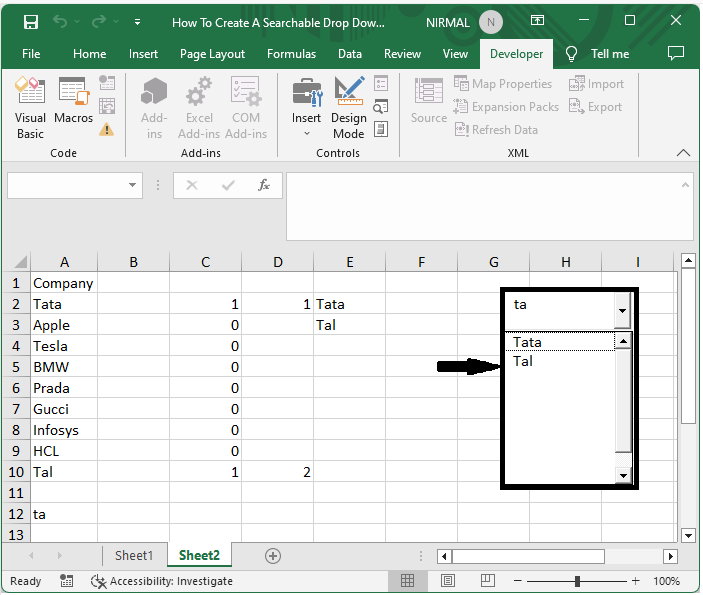Screen dimensions: 703x595
Task: Toggle Design Mode in Controls group
Action: point(349,108)
